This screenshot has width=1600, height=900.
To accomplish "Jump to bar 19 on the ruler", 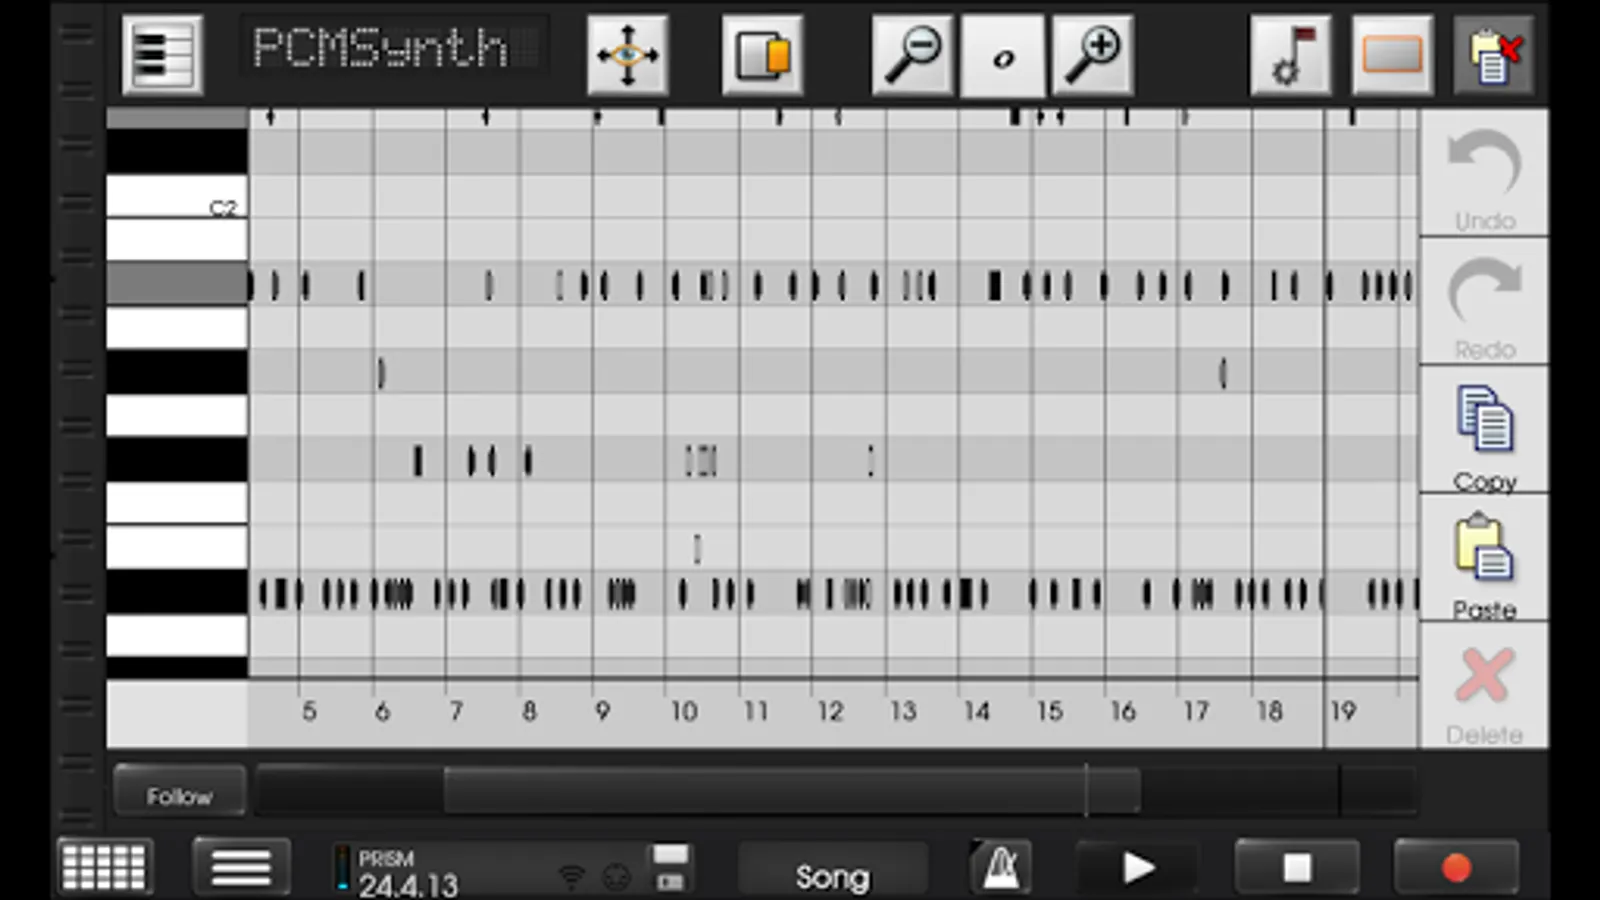I will 1343,711.
